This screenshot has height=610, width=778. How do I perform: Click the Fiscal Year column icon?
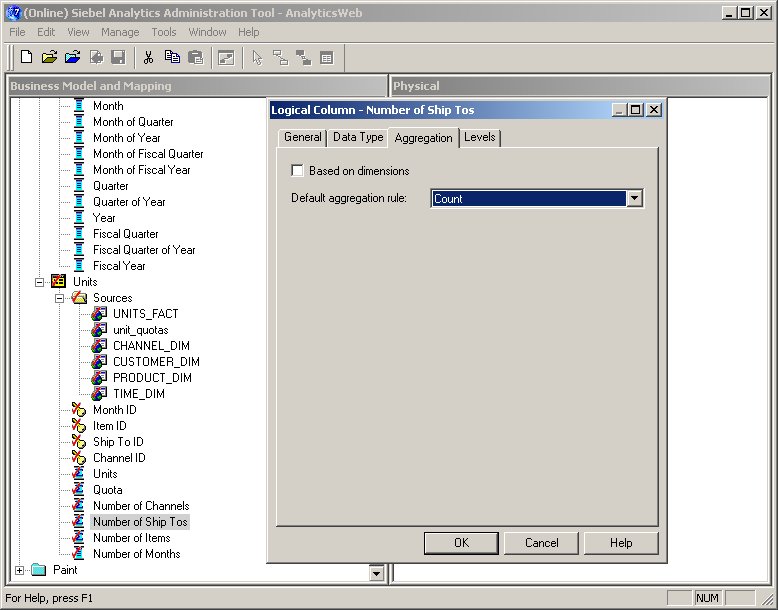click(x=79, y=266)
